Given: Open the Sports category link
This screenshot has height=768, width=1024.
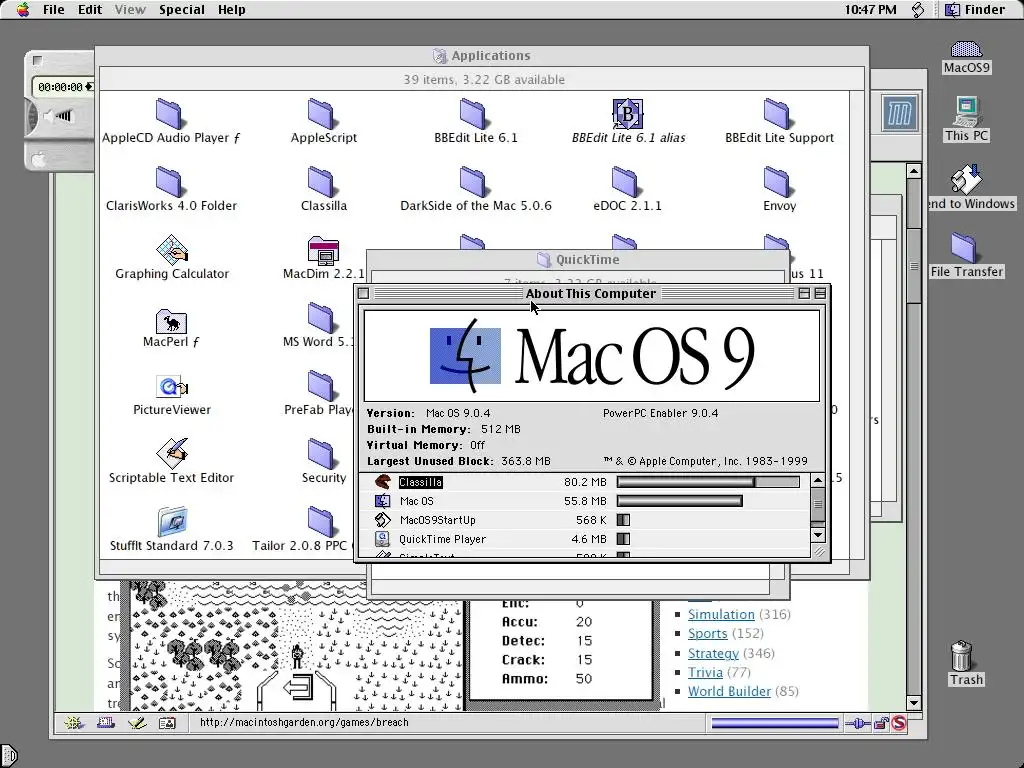Looking at the screenshot, I should [x=707, y=633].
